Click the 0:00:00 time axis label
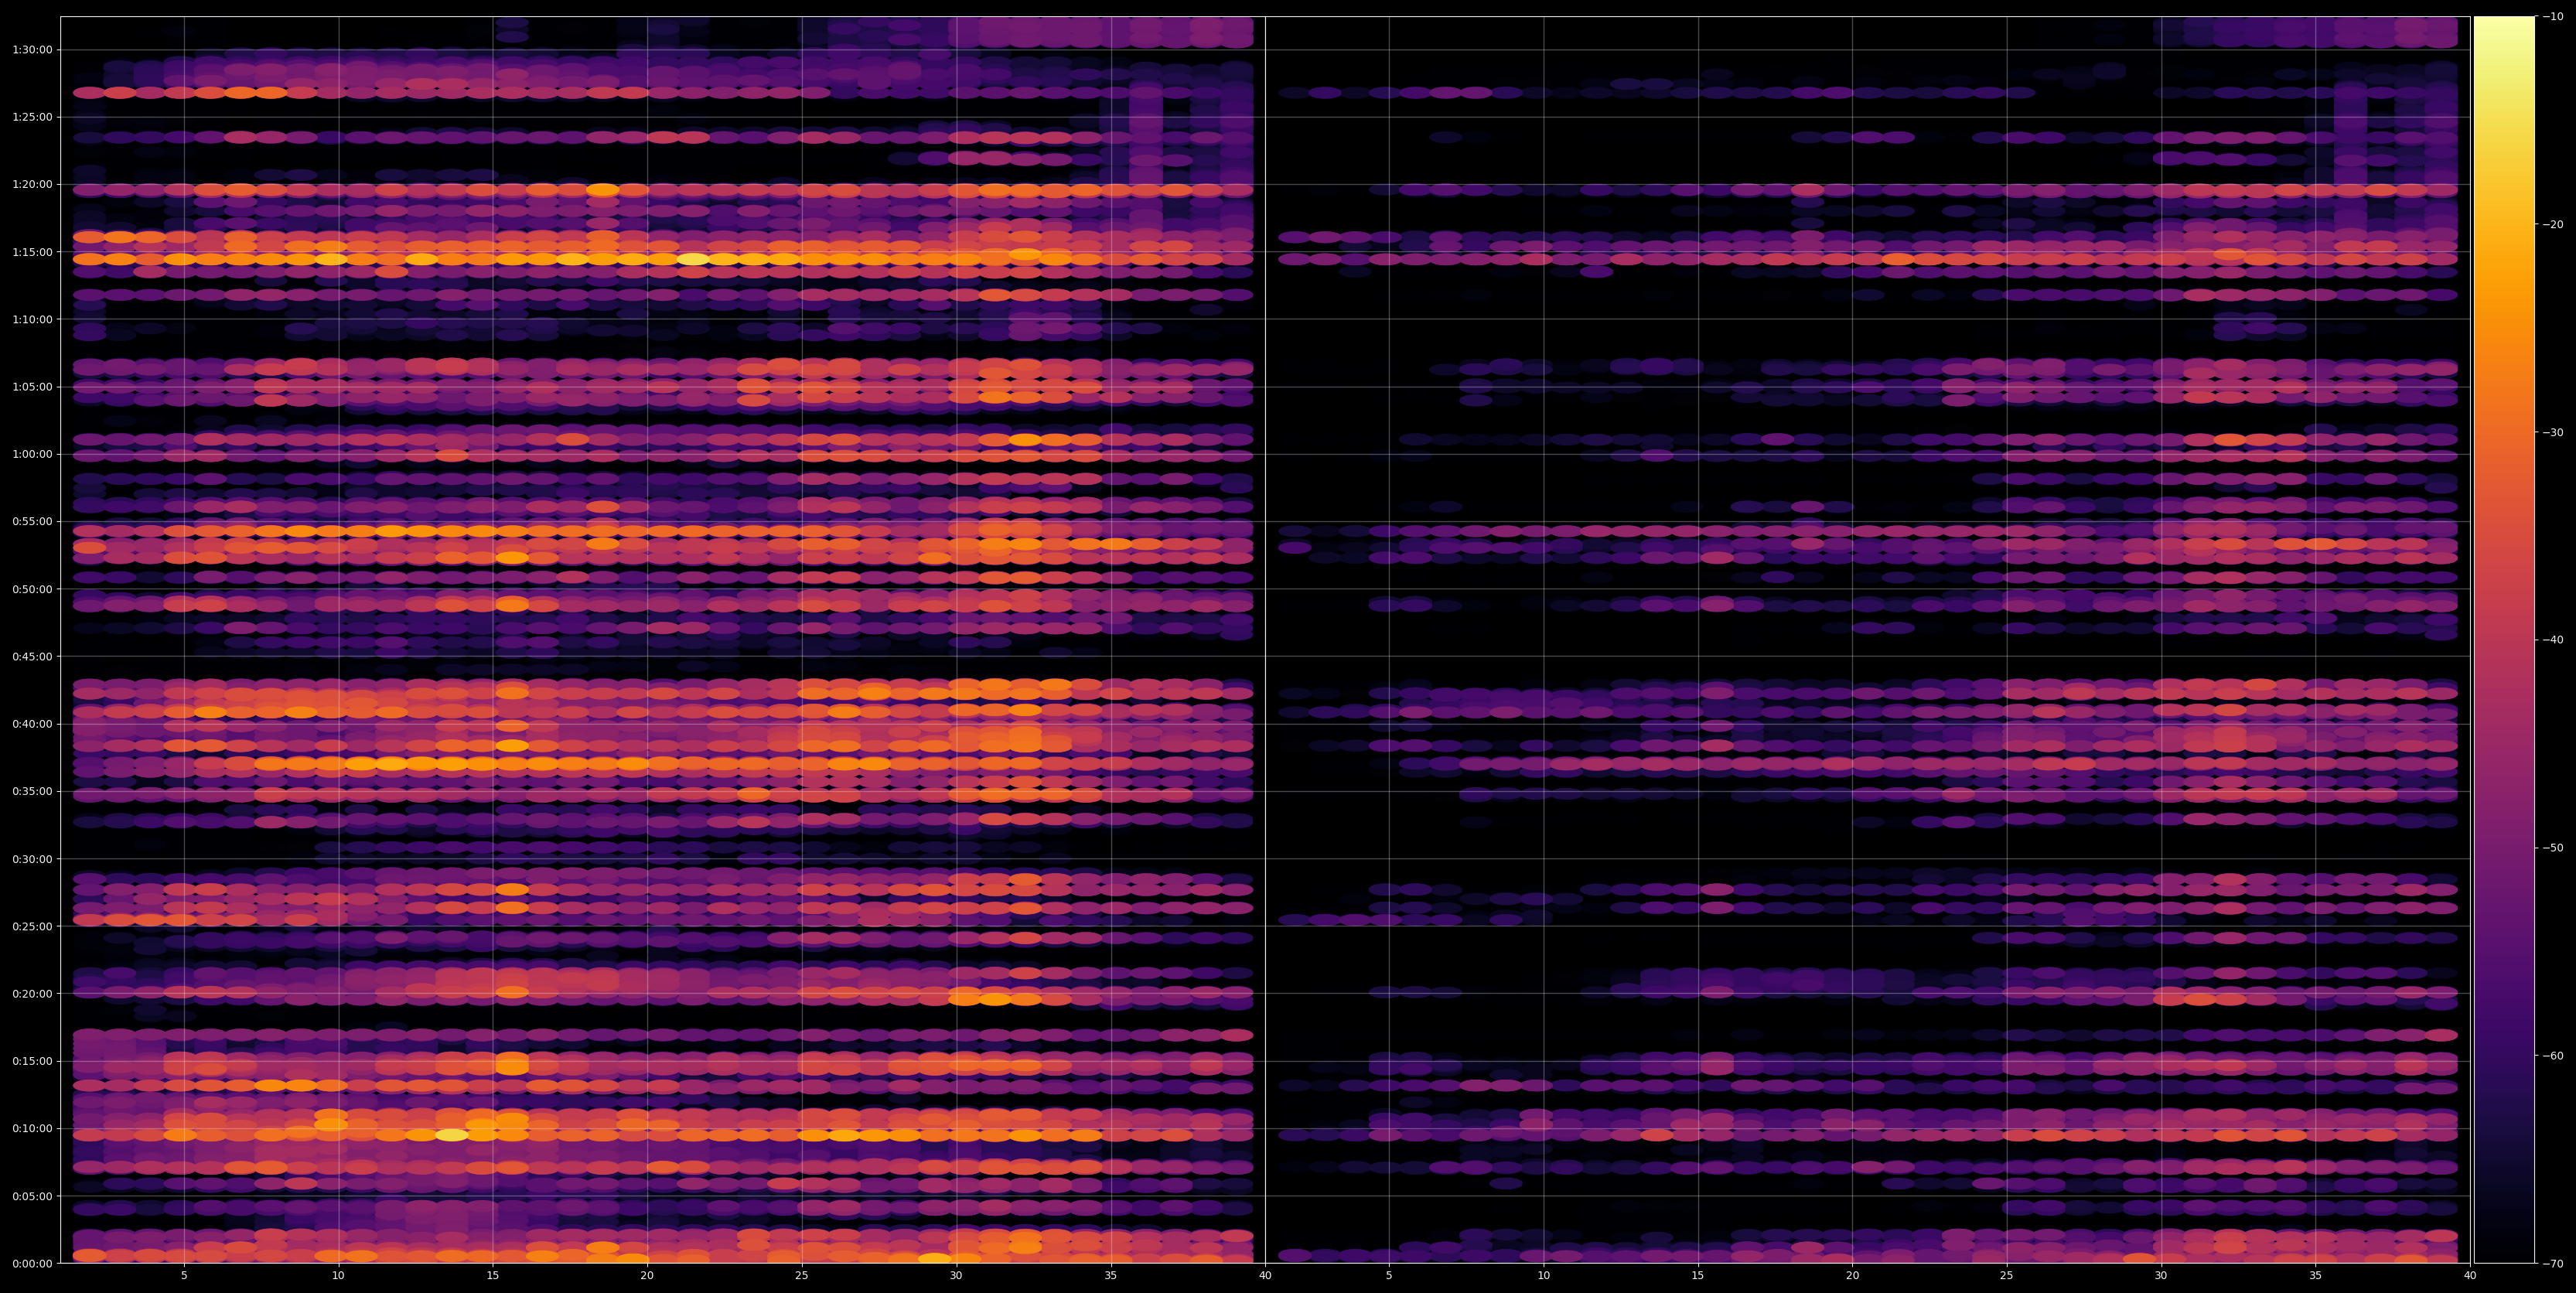Image resolution: width=2576 pixels, height=1293 pixels. [x=32, y=1263]
